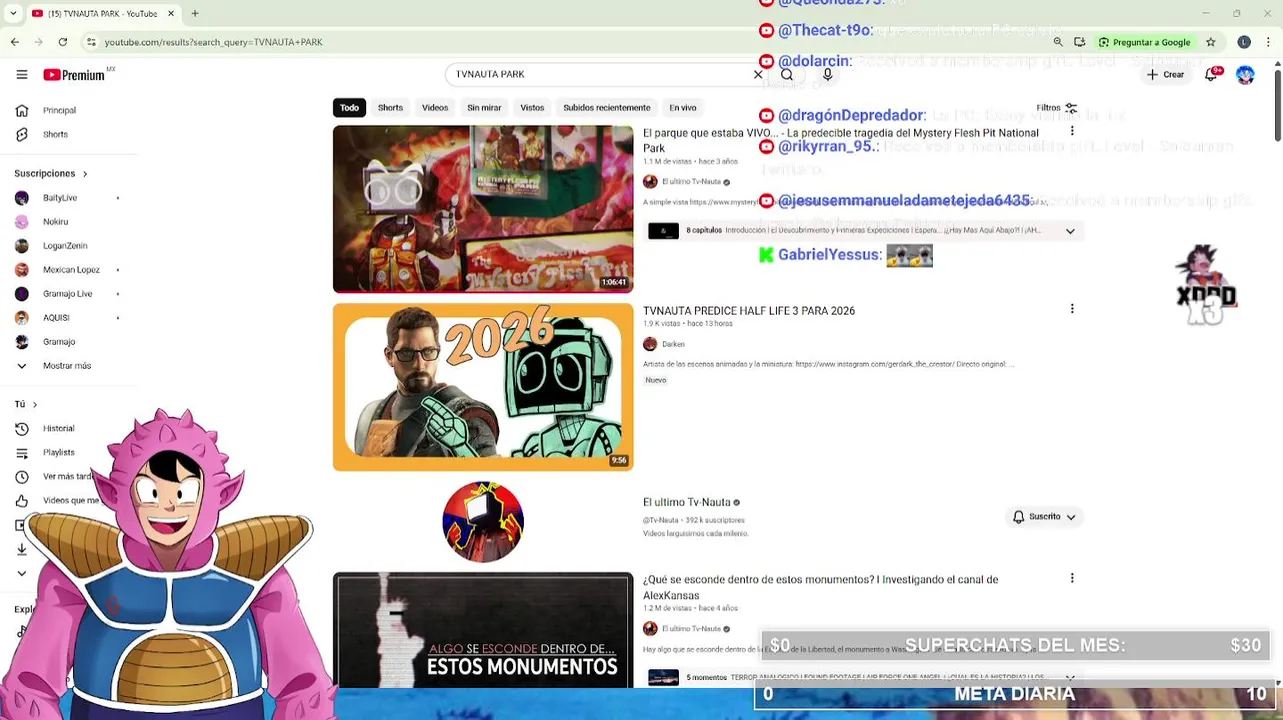Open El parque que estaba VIVO video title
This screenshot has height=720, width=1283.
click(840, 140)
